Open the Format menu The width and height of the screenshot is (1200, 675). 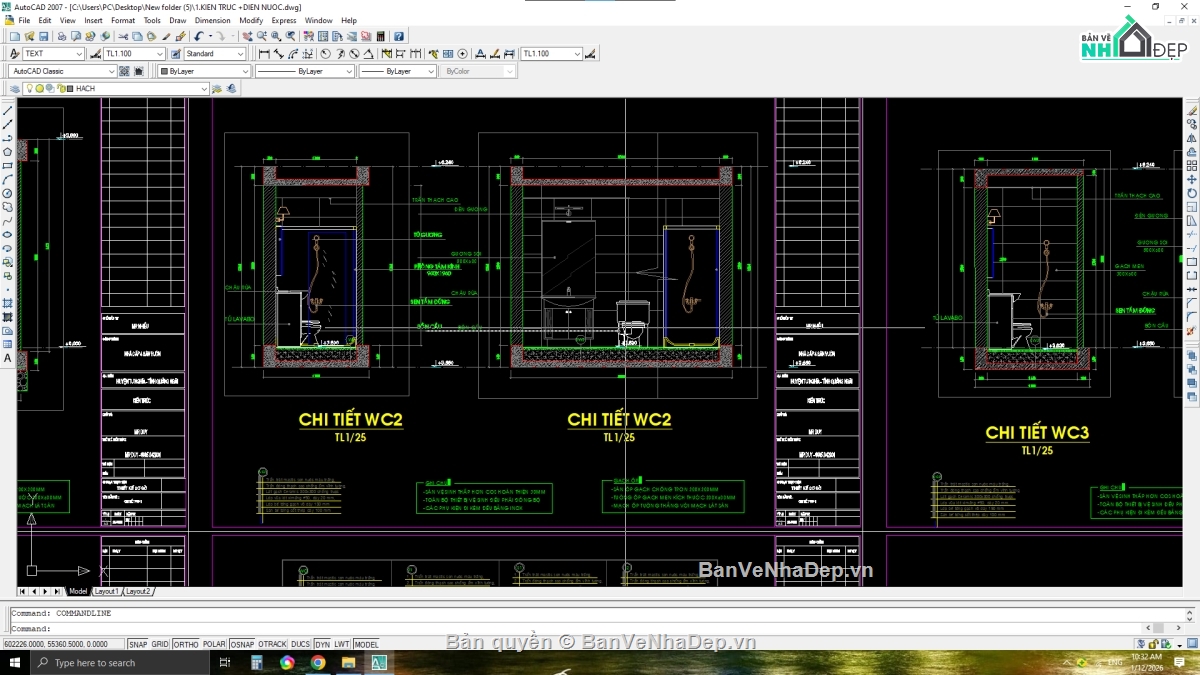click(123, 20)
